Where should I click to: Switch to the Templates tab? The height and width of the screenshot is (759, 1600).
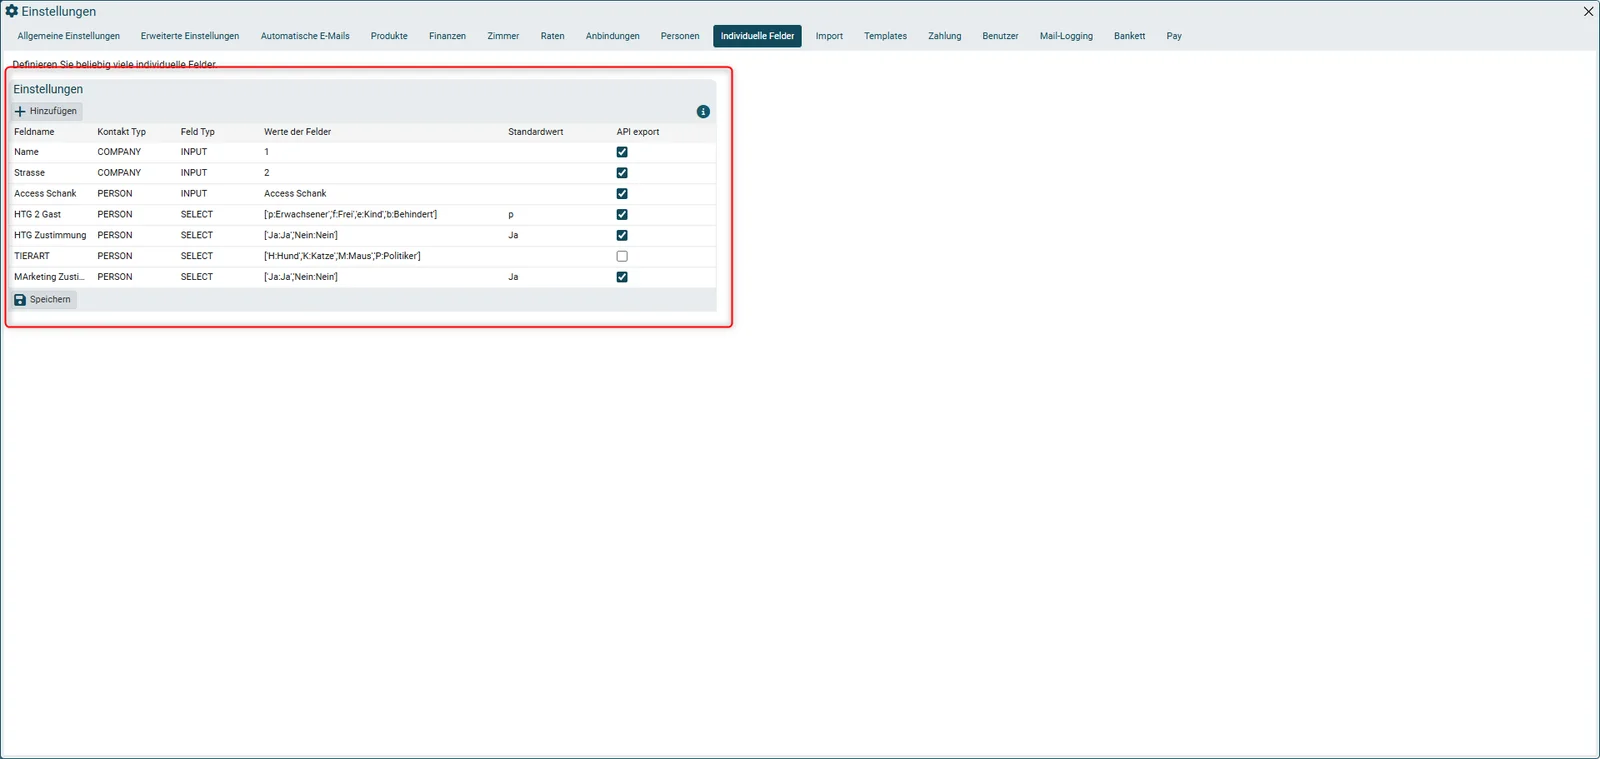click(x=885, y=36)
